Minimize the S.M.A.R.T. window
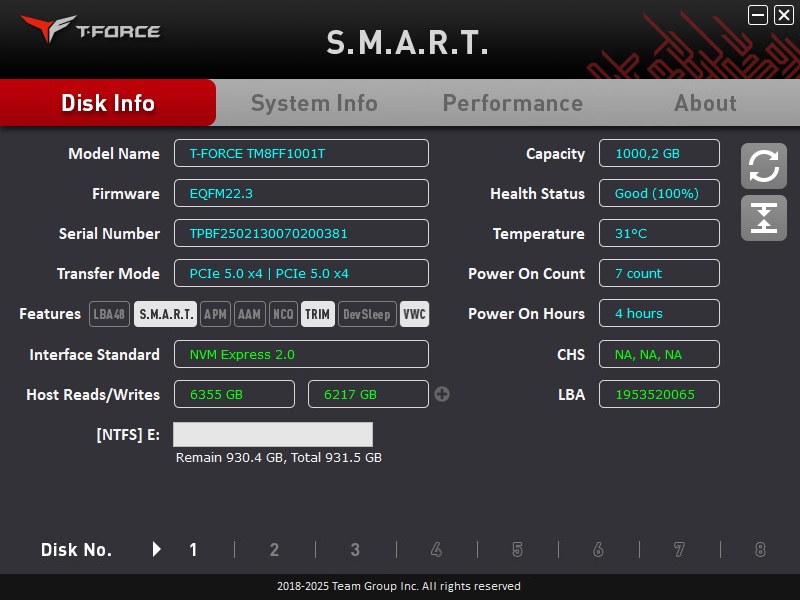Image resolution: width=800 pixels, height=600 pixels. pyautogui.click(x=758, y=14)
